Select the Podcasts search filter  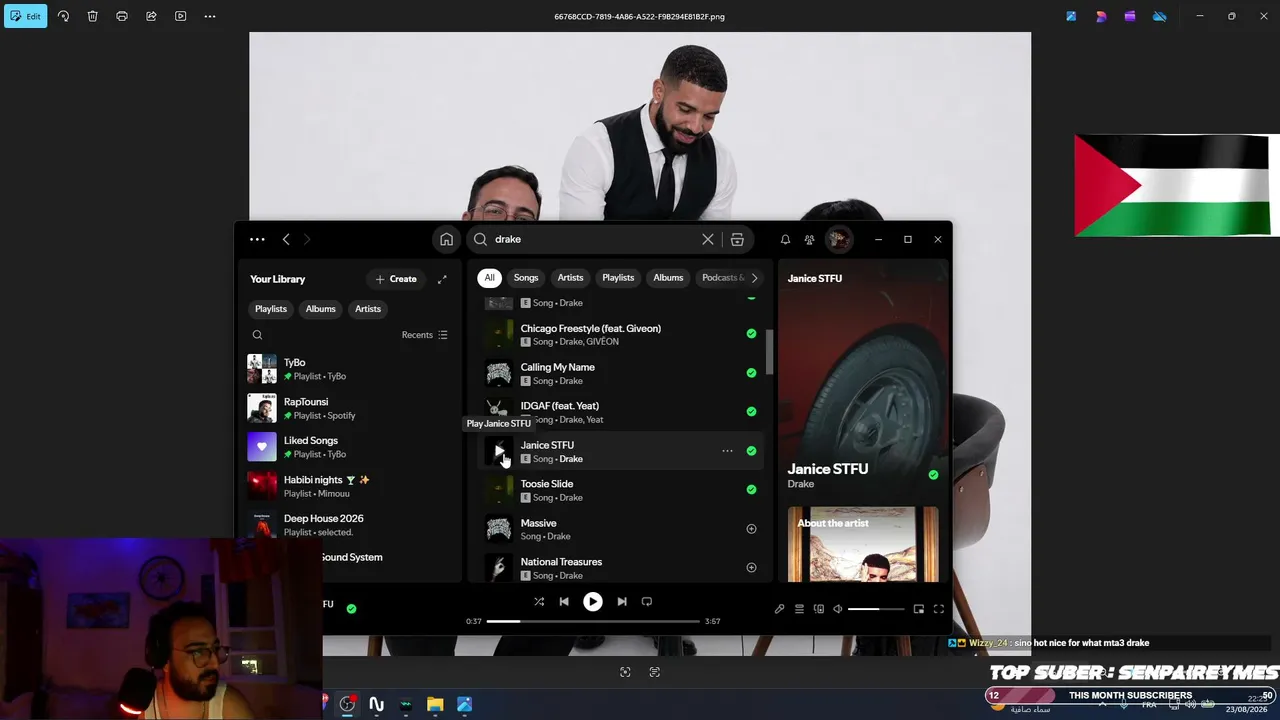[722, 278]
